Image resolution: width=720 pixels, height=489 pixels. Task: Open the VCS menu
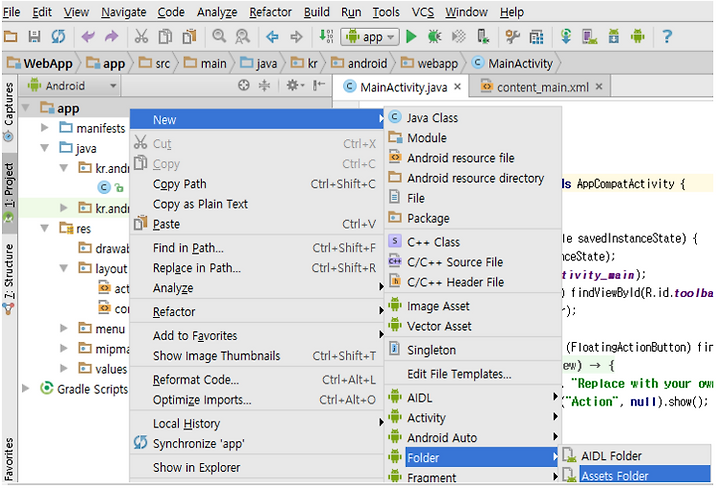pos(422,12)
